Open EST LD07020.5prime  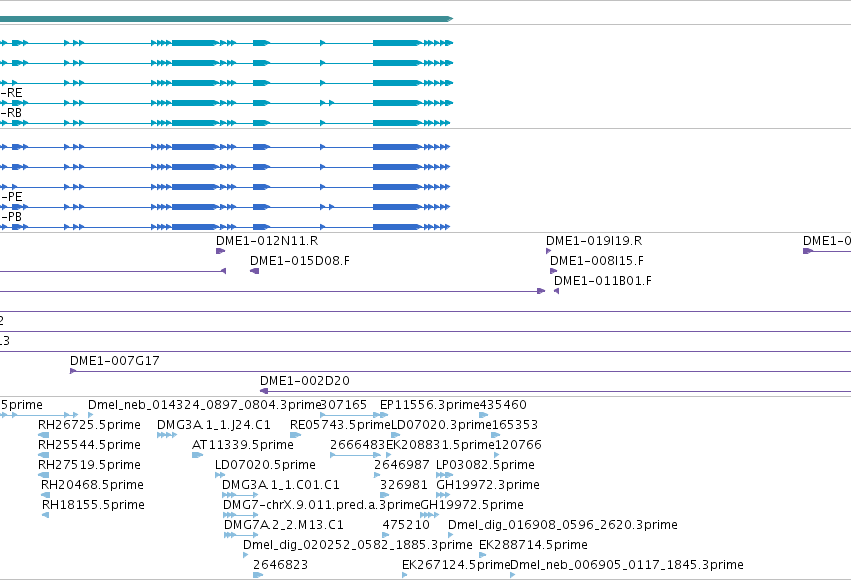coord(265,465)
